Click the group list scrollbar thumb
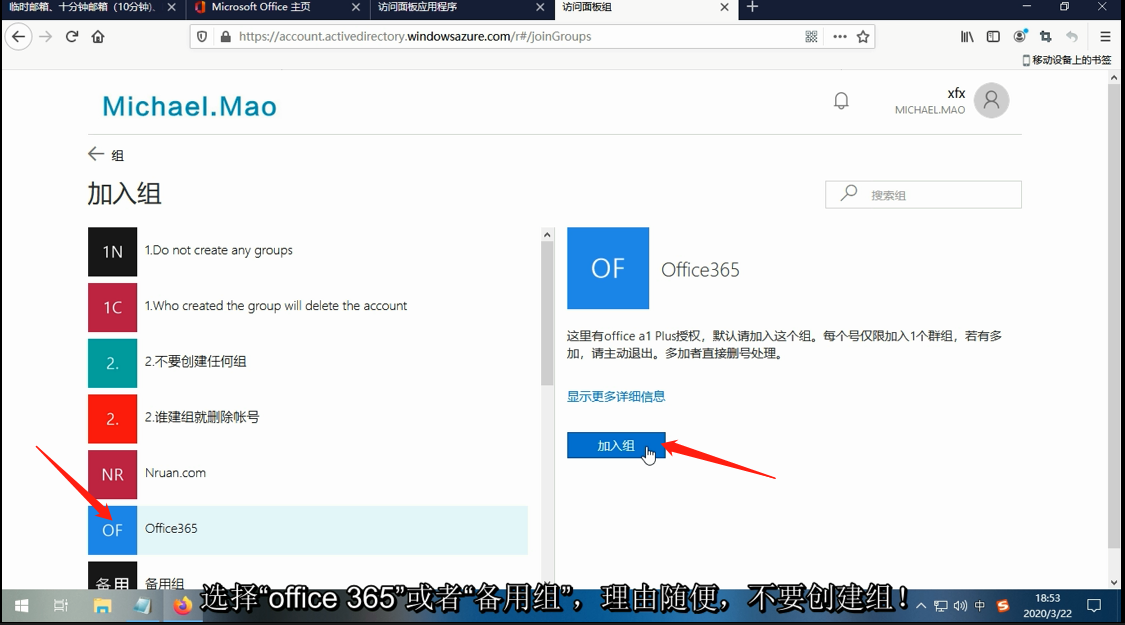 click(x=547, y=313)
